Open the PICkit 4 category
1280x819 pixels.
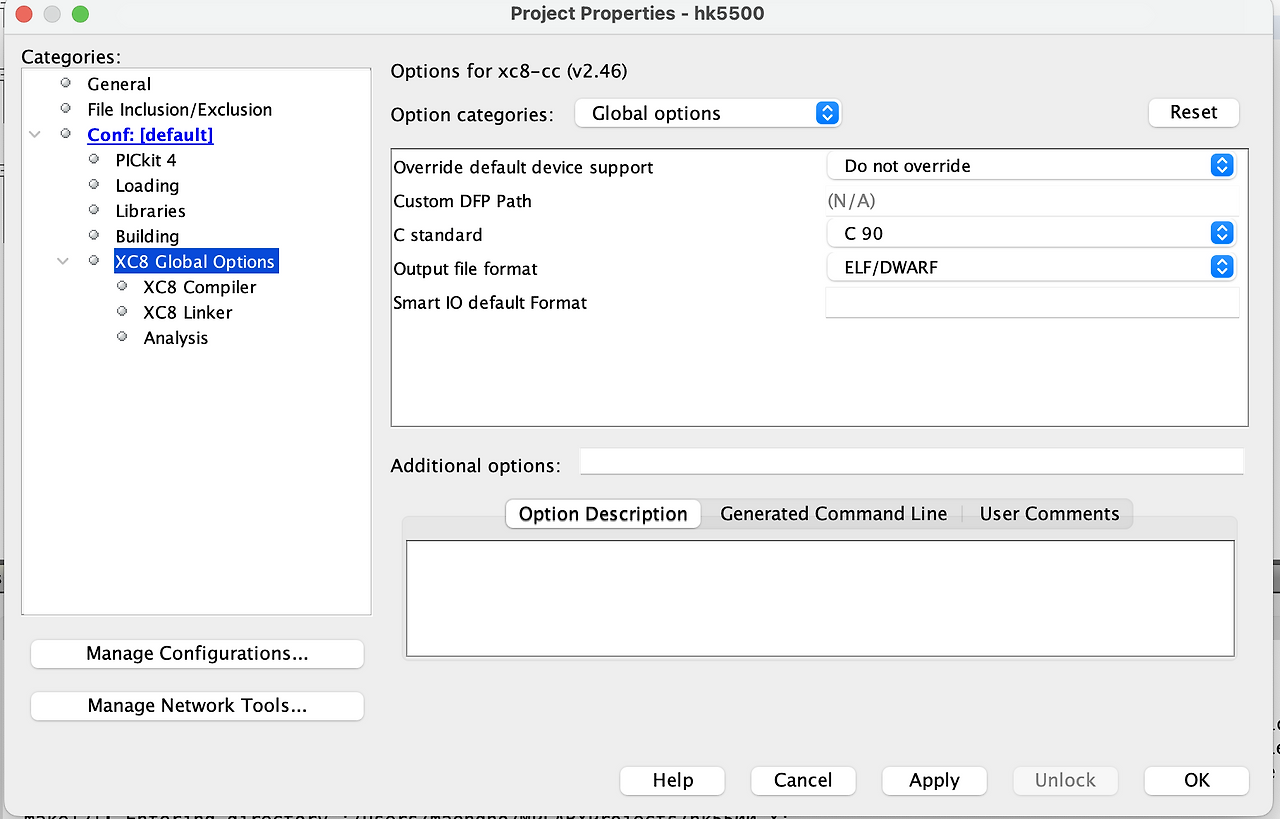(146, 160)
